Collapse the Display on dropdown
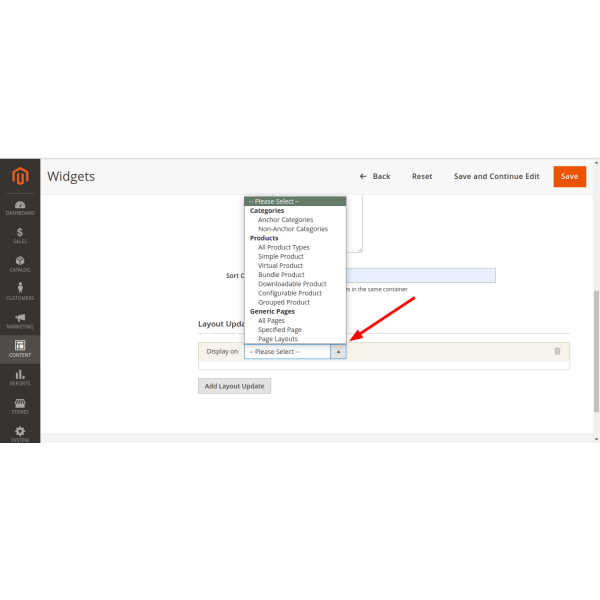This screenshot has width=600, height=600. point(338,352)
